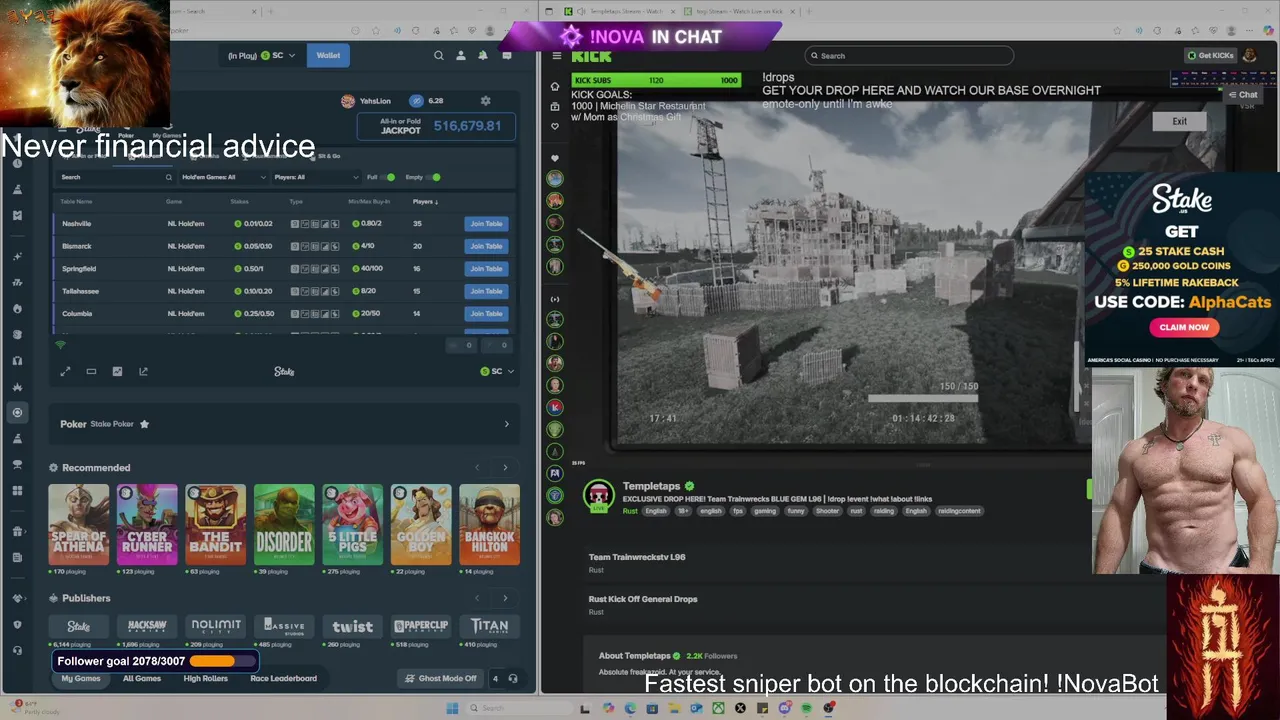Click the Kick sidebar home icon
1280x720 pixels.
tap(555, 86)
